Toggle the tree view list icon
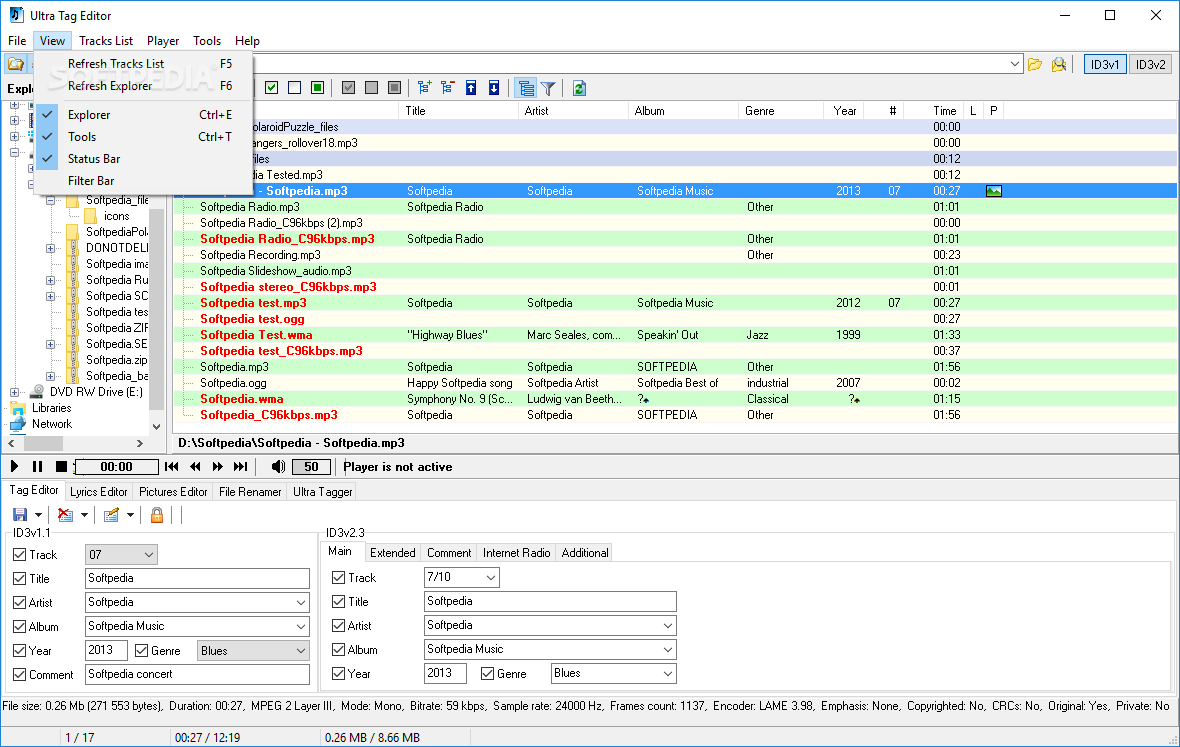Image resolution: width=1180 pixels, height=747 pixels. tap(526, 88)
